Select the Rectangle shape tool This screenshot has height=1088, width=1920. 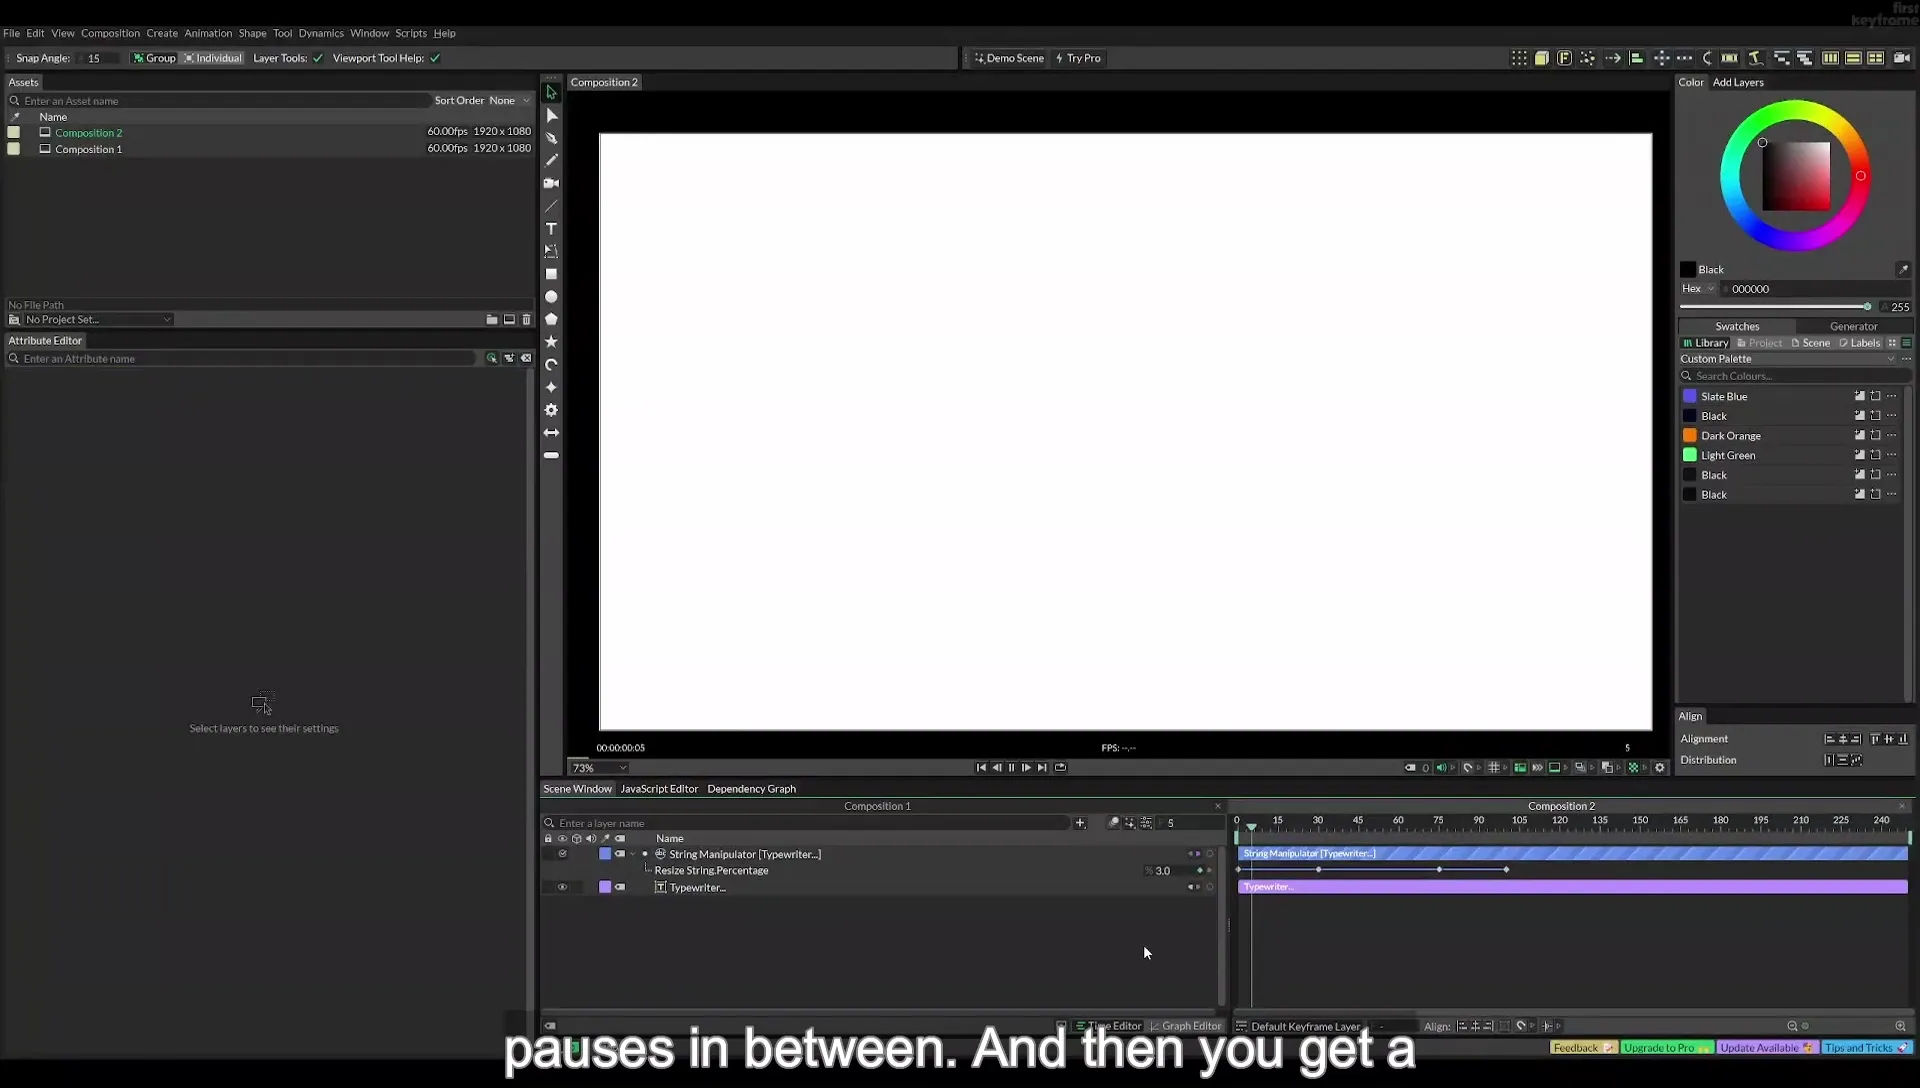[x=551, y=274]
